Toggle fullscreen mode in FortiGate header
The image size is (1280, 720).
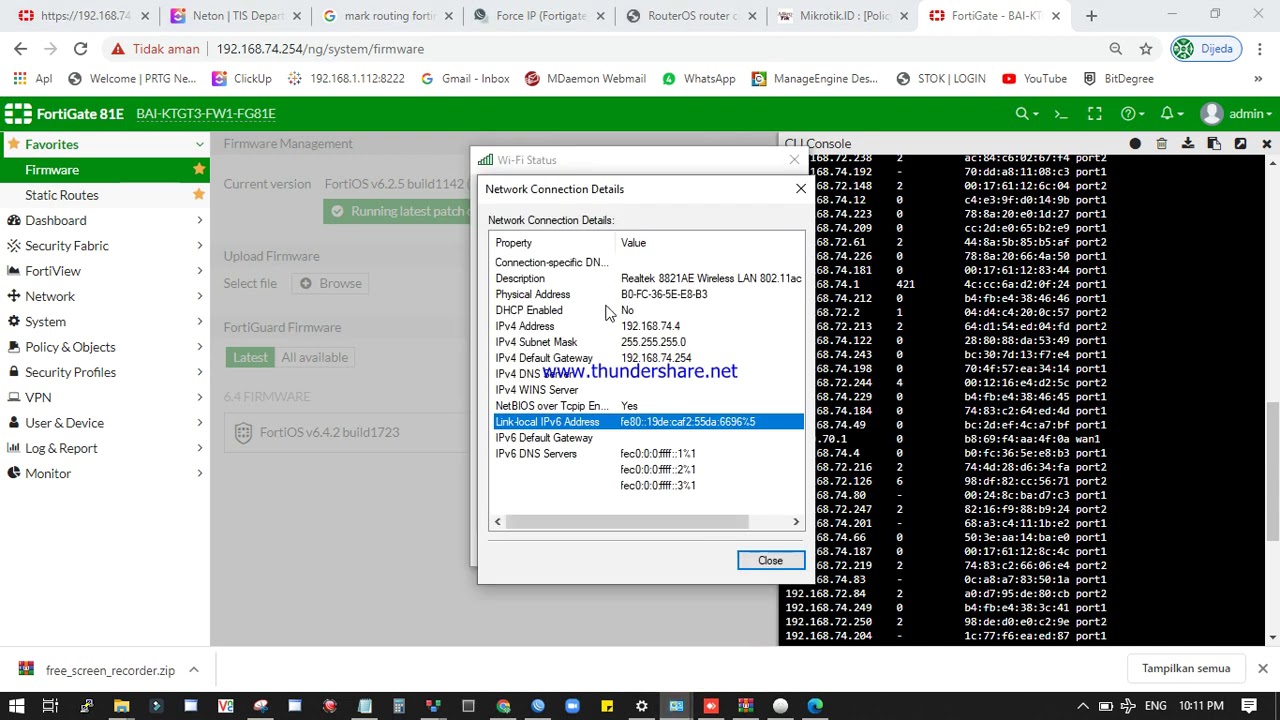(x=1095, y=114)
